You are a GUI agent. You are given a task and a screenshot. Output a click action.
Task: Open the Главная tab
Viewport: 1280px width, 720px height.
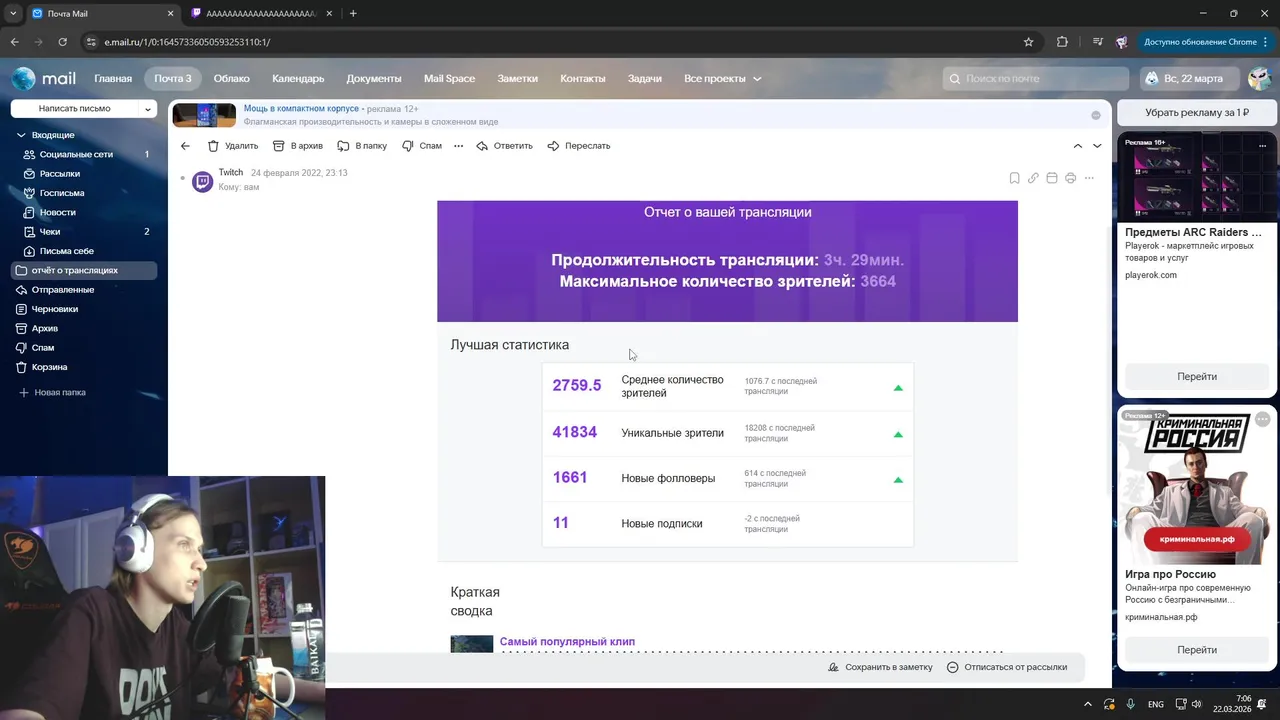tap(113, 78)
